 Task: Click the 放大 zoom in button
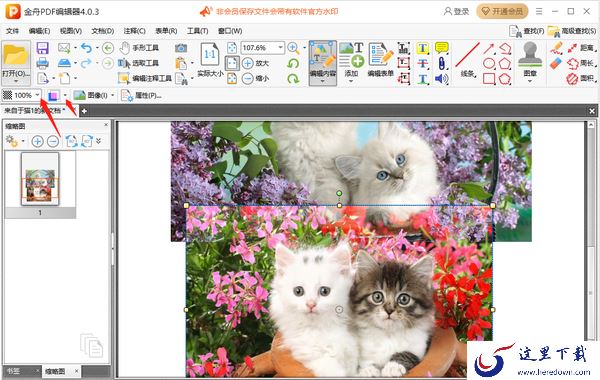coord(256,63)
